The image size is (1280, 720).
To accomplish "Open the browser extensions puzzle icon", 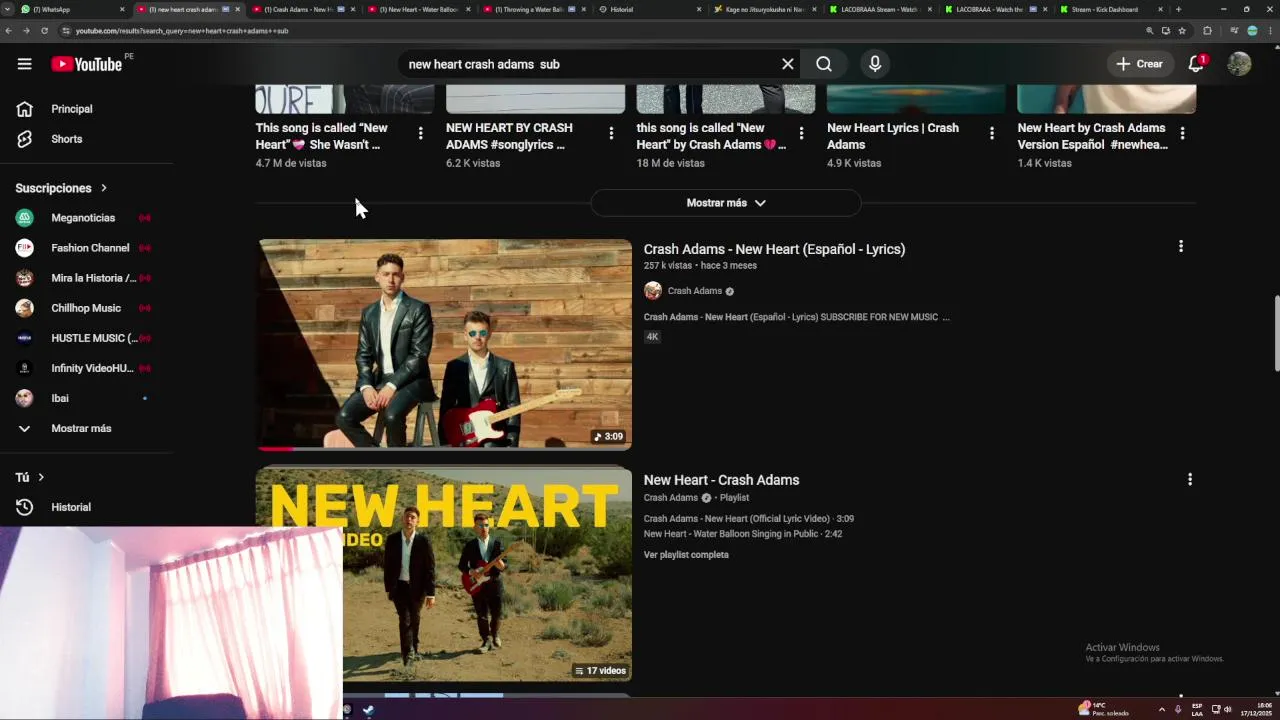I will pos(1207,31).
